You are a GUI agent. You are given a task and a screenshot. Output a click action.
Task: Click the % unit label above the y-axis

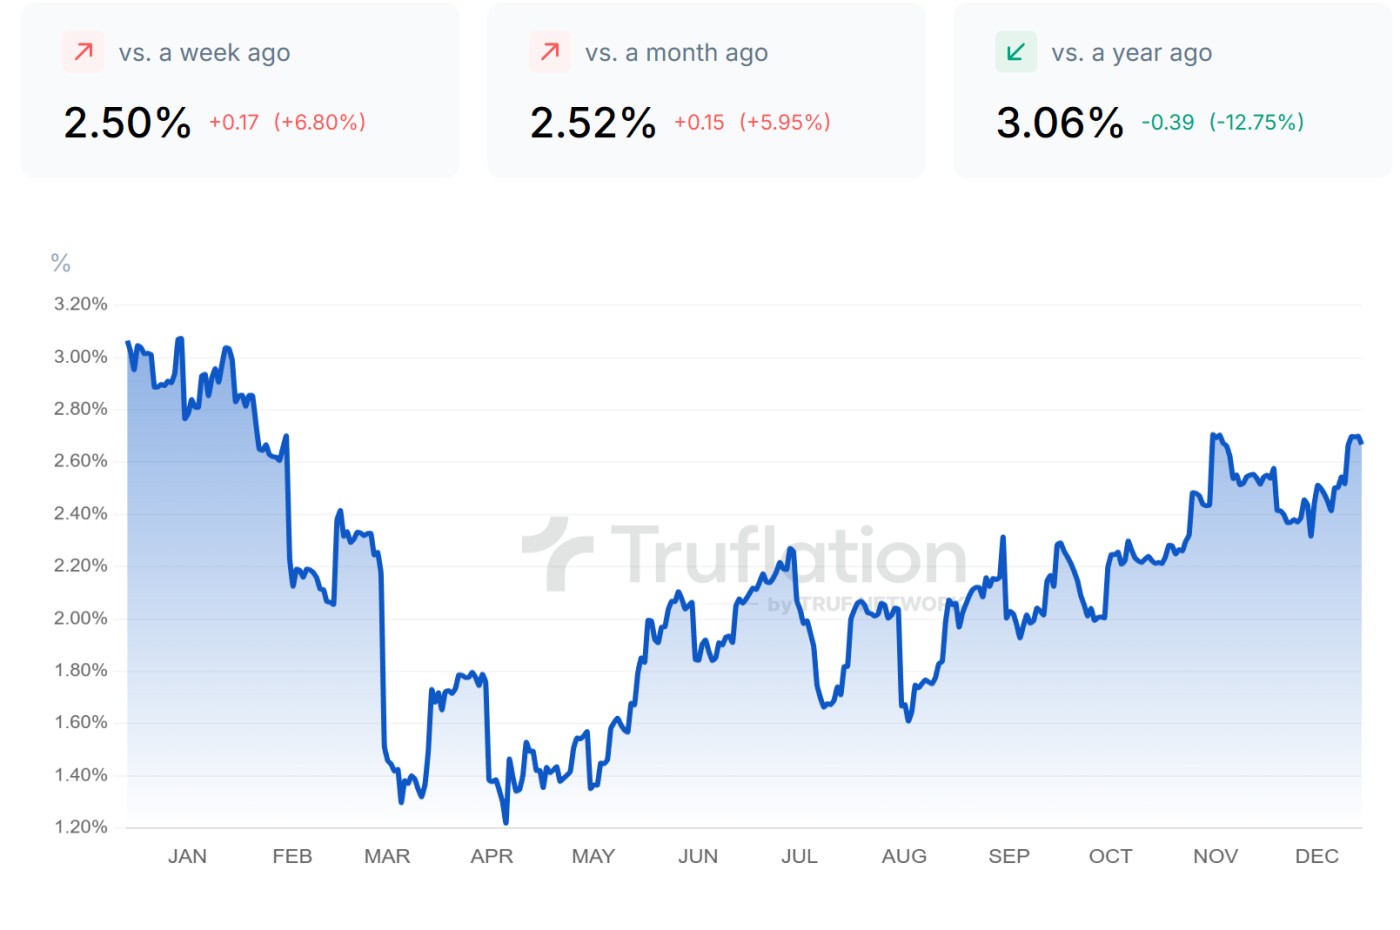click(x=61, y=263)
